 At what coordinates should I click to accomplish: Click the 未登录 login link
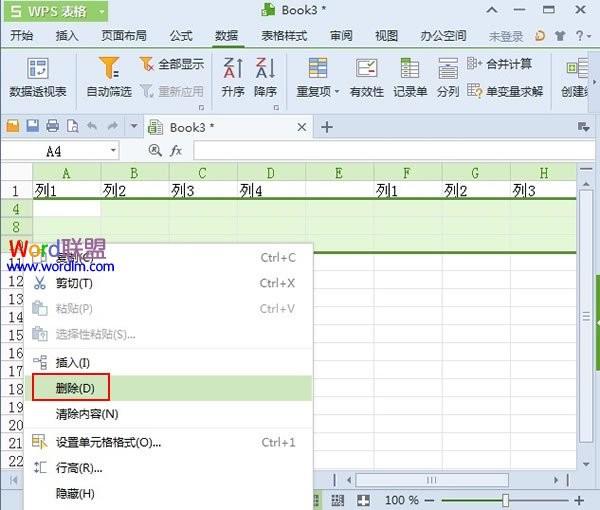point(505,36)
